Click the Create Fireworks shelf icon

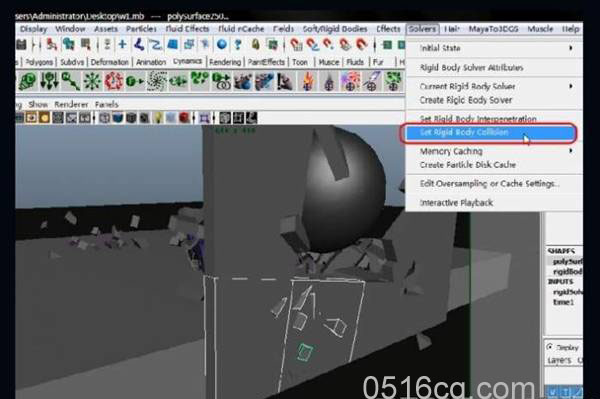(350, 81)
